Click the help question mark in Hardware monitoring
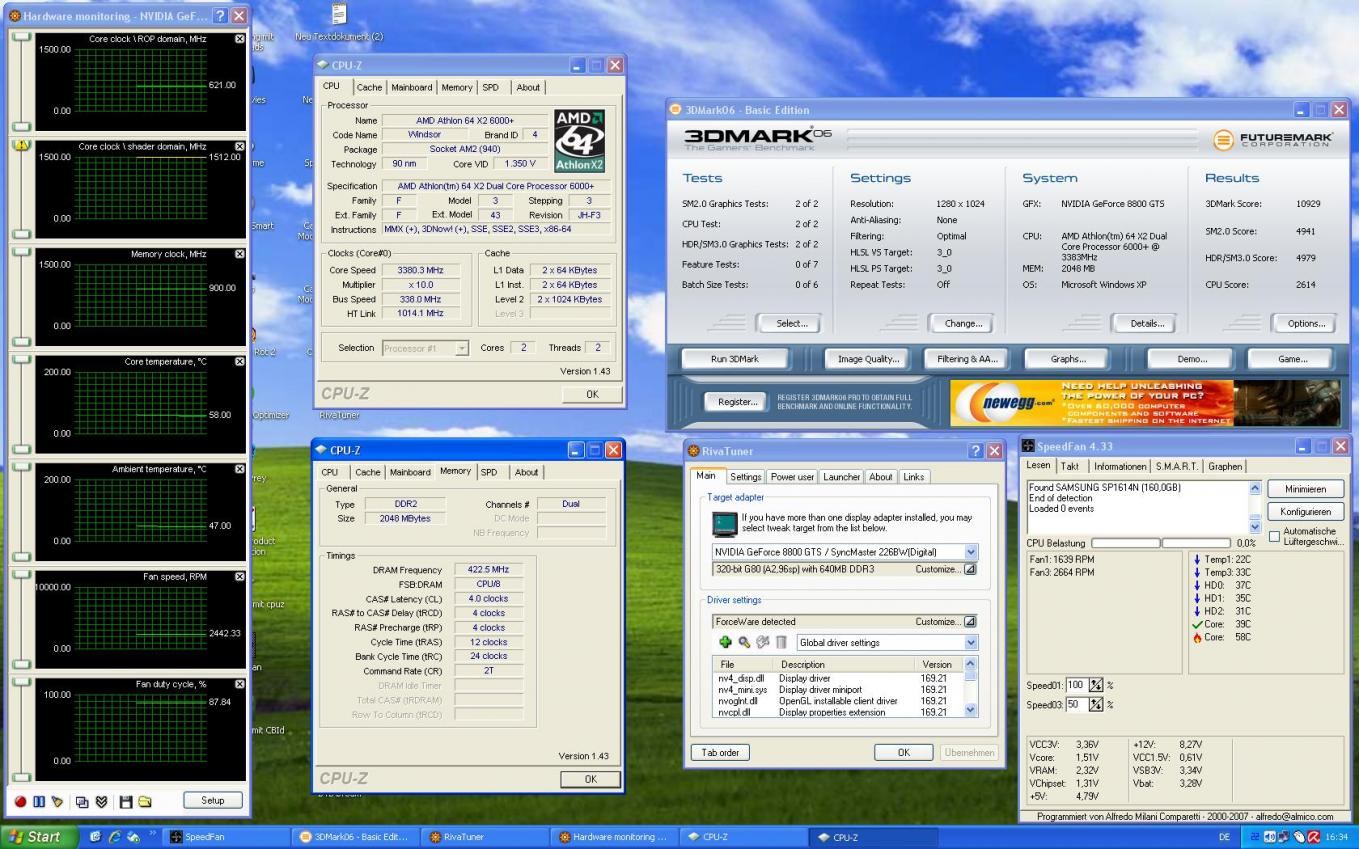Viewport: 1359px width, 849px height. click(x=220, y=16)
